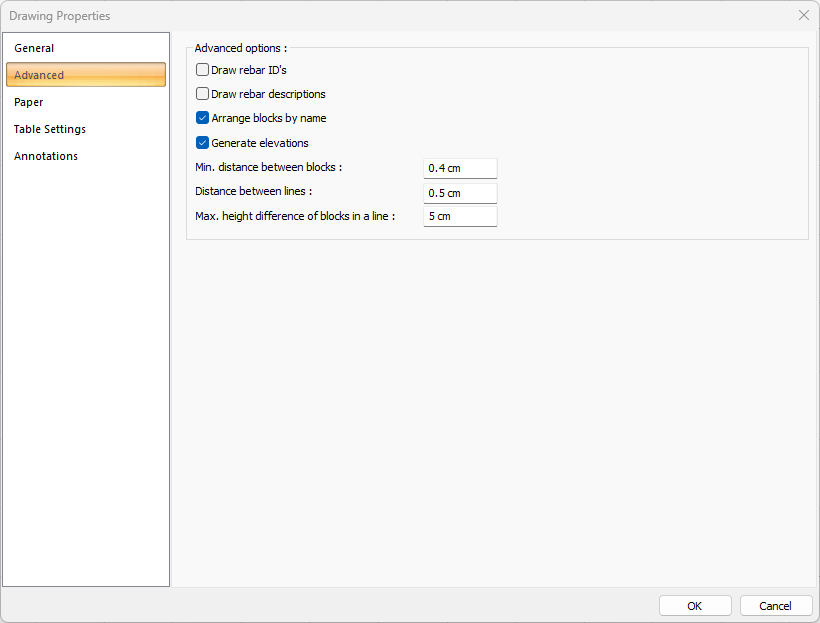820x623 pixels.
Task: Click the 'Distance between lines' label text
Action: point(254,191)
